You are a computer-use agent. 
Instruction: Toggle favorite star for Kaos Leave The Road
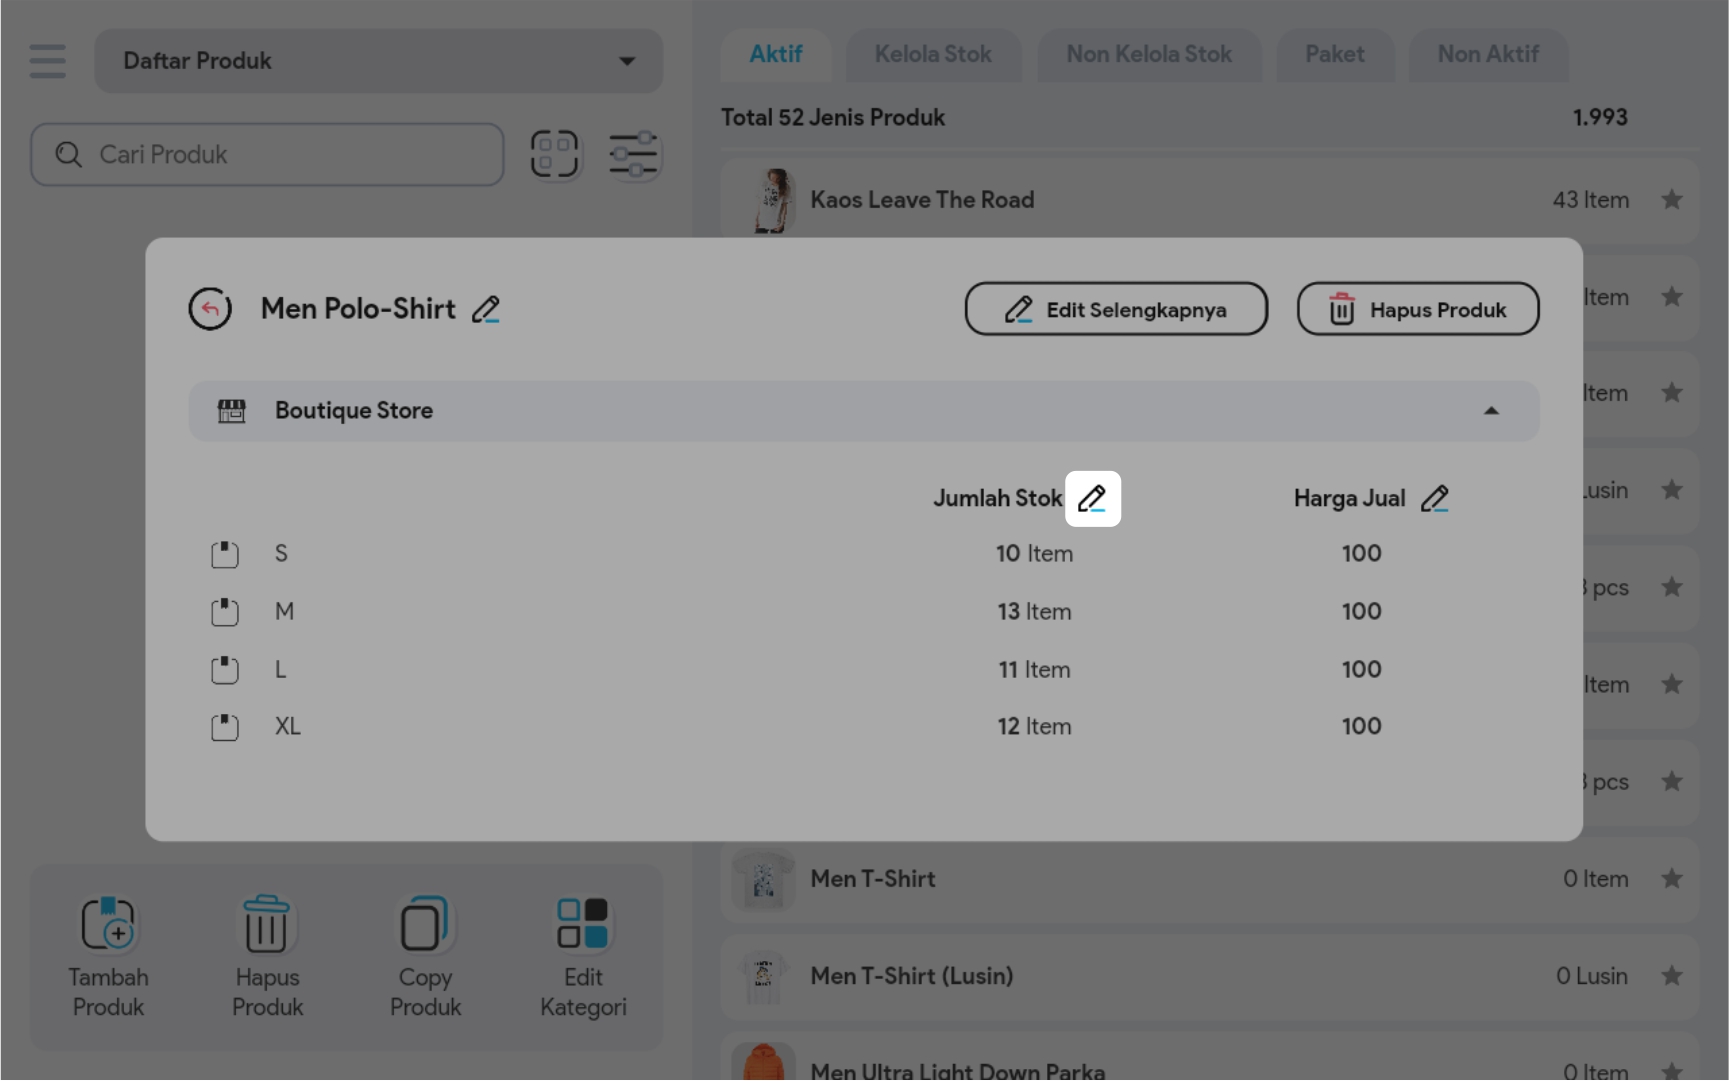(x=1671, y=200)
